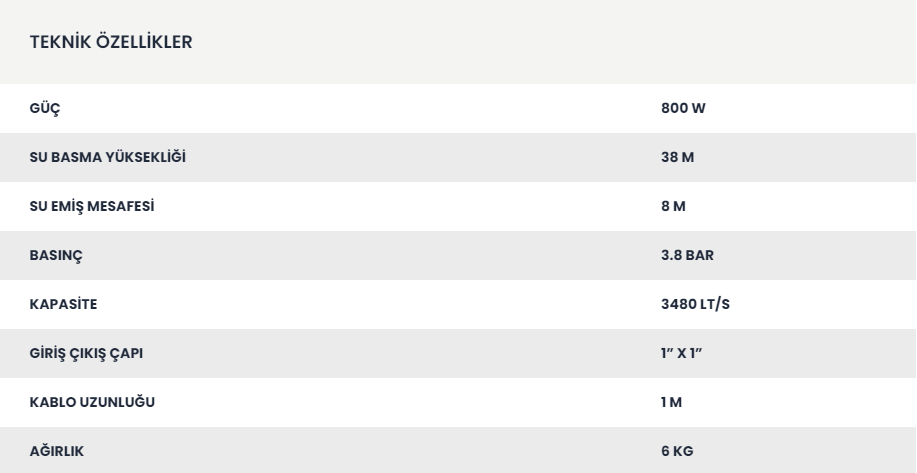The image size is (917, 473).
Task: Click the 3.8 BAR pressure value
Action: tap(687, 256)
